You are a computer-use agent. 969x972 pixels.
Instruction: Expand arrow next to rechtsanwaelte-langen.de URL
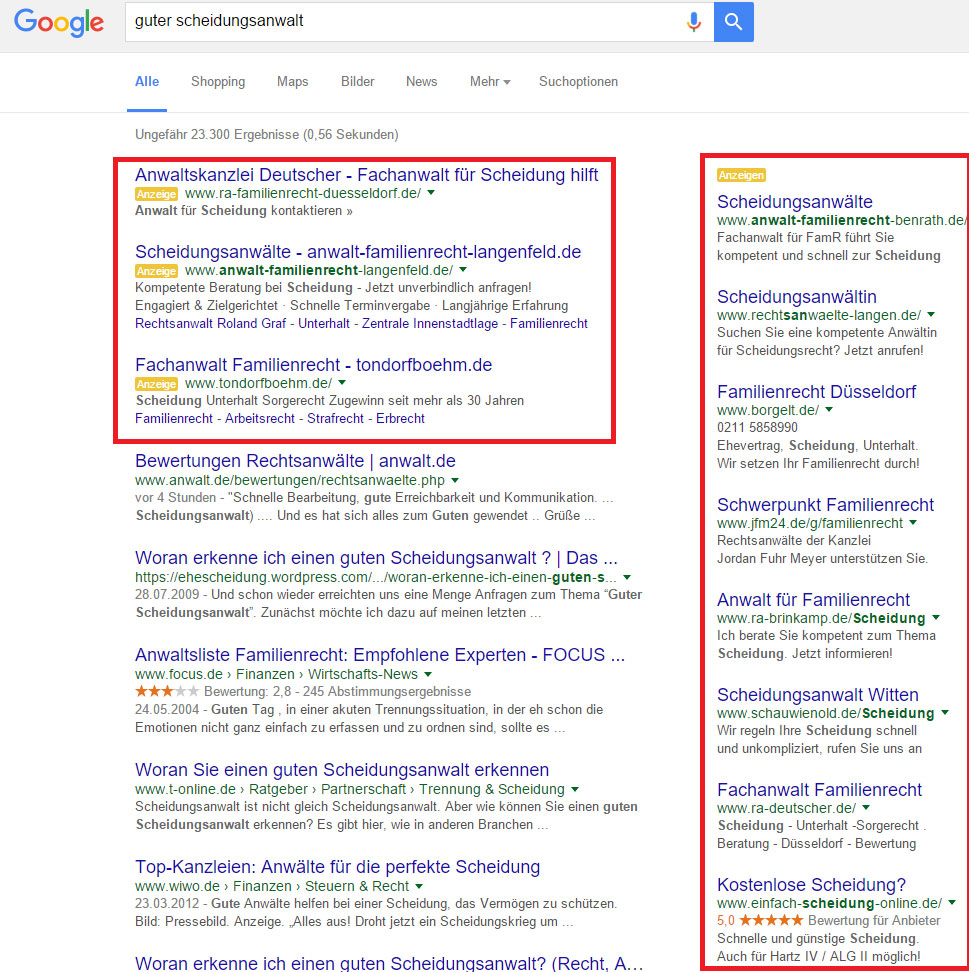(931, 314)
